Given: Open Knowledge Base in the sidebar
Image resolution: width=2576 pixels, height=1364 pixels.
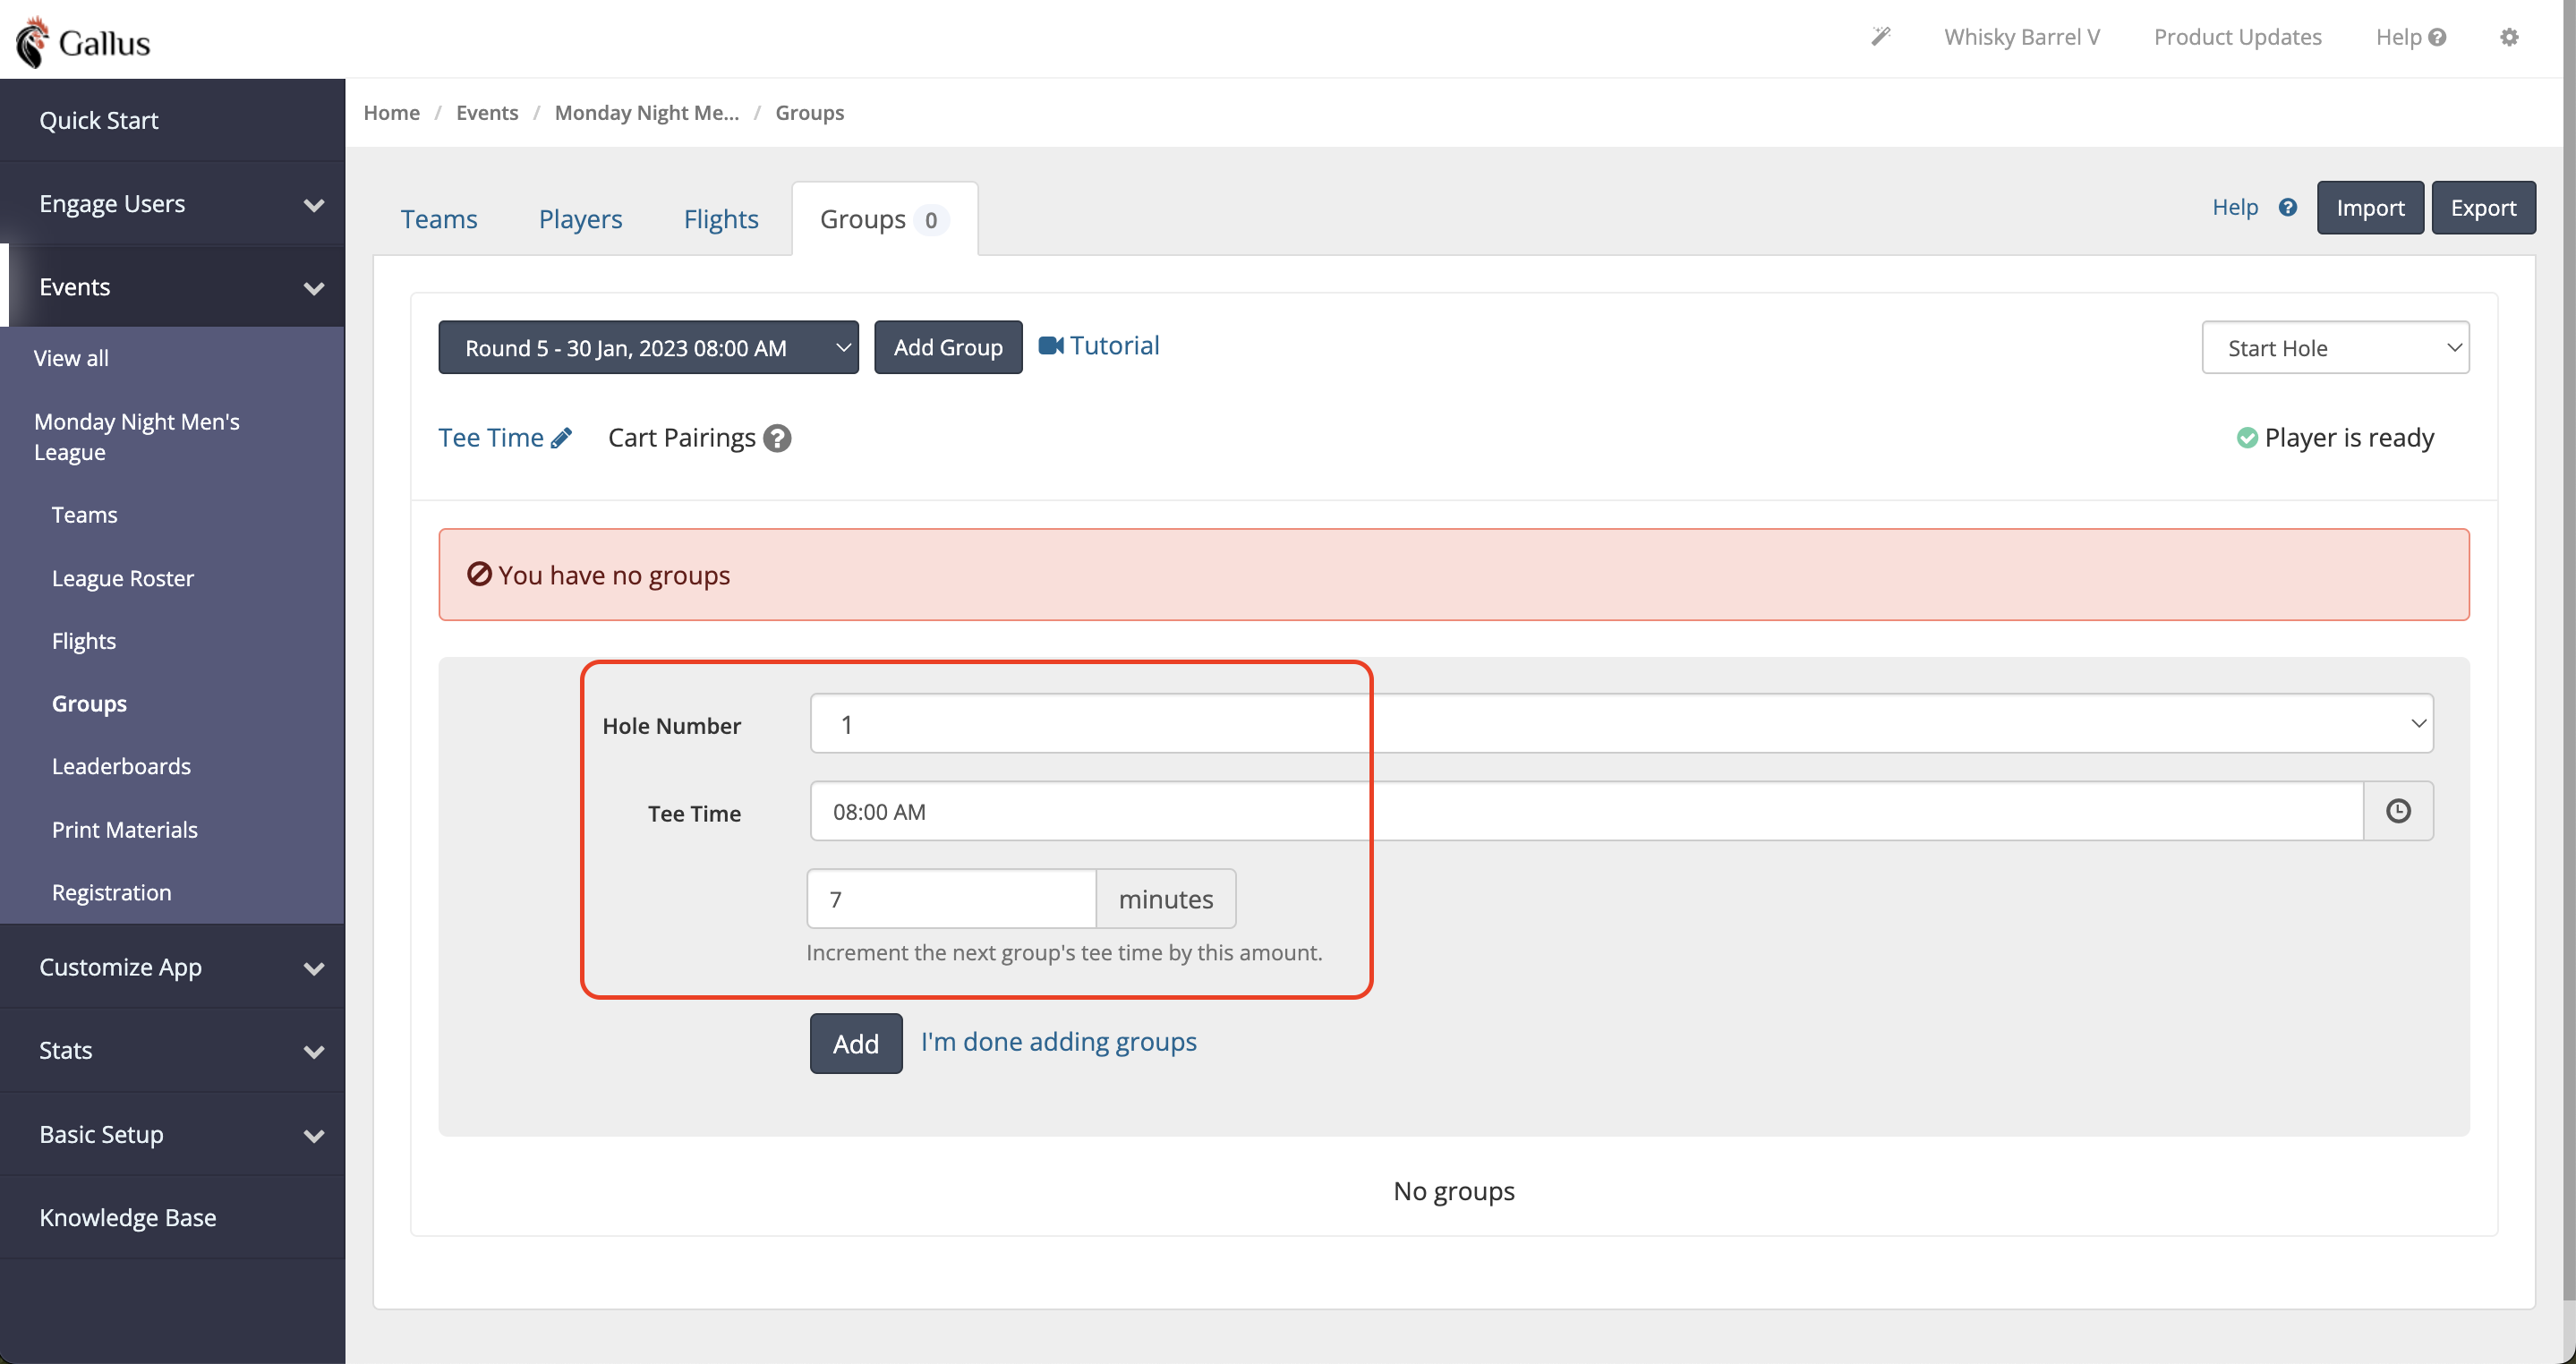Looking at the screenshot, I should [172, 1217].
